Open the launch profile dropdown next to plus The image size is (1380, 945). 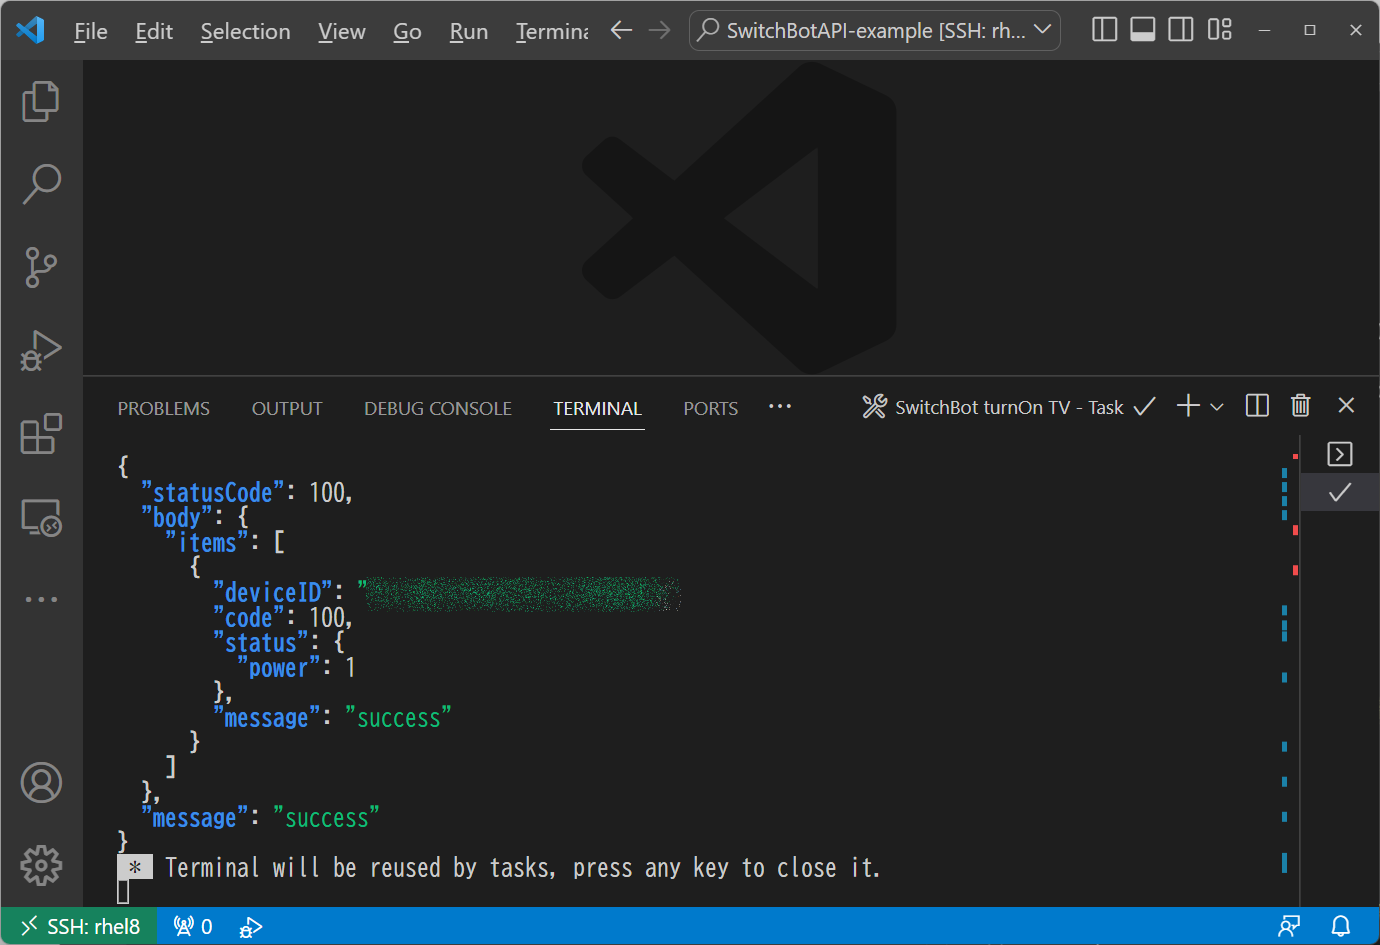(1216, 406)
